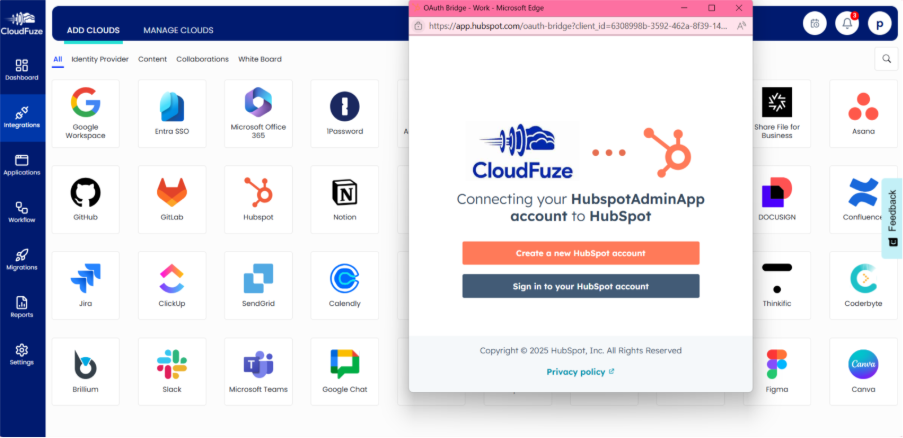The height and width of the screenshot is (438, 903).
Task: Switch to ADD CLOUDS tab
Action: click(x=93, y=30)
